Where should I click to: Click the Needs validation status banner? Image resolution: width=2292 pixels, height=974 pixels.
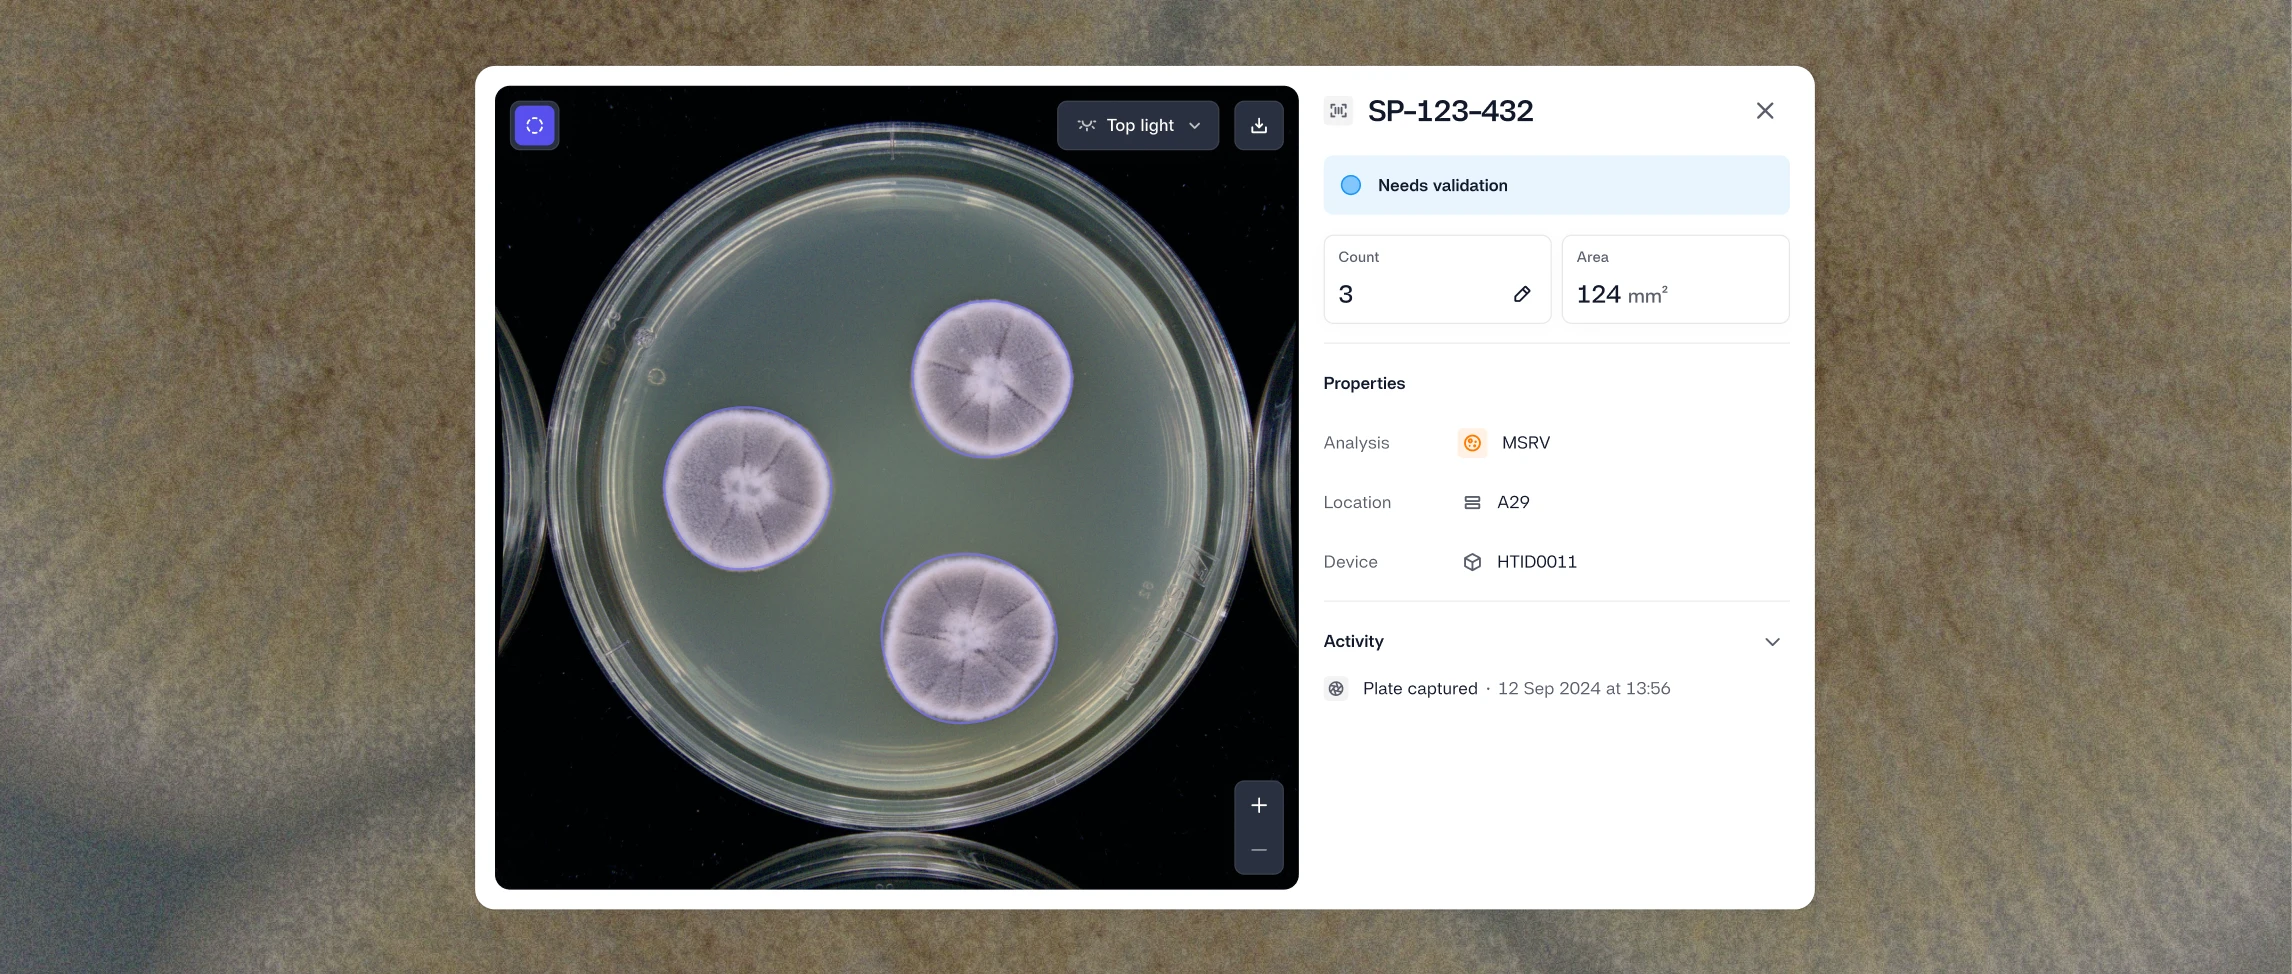(x=1556, y=185)
